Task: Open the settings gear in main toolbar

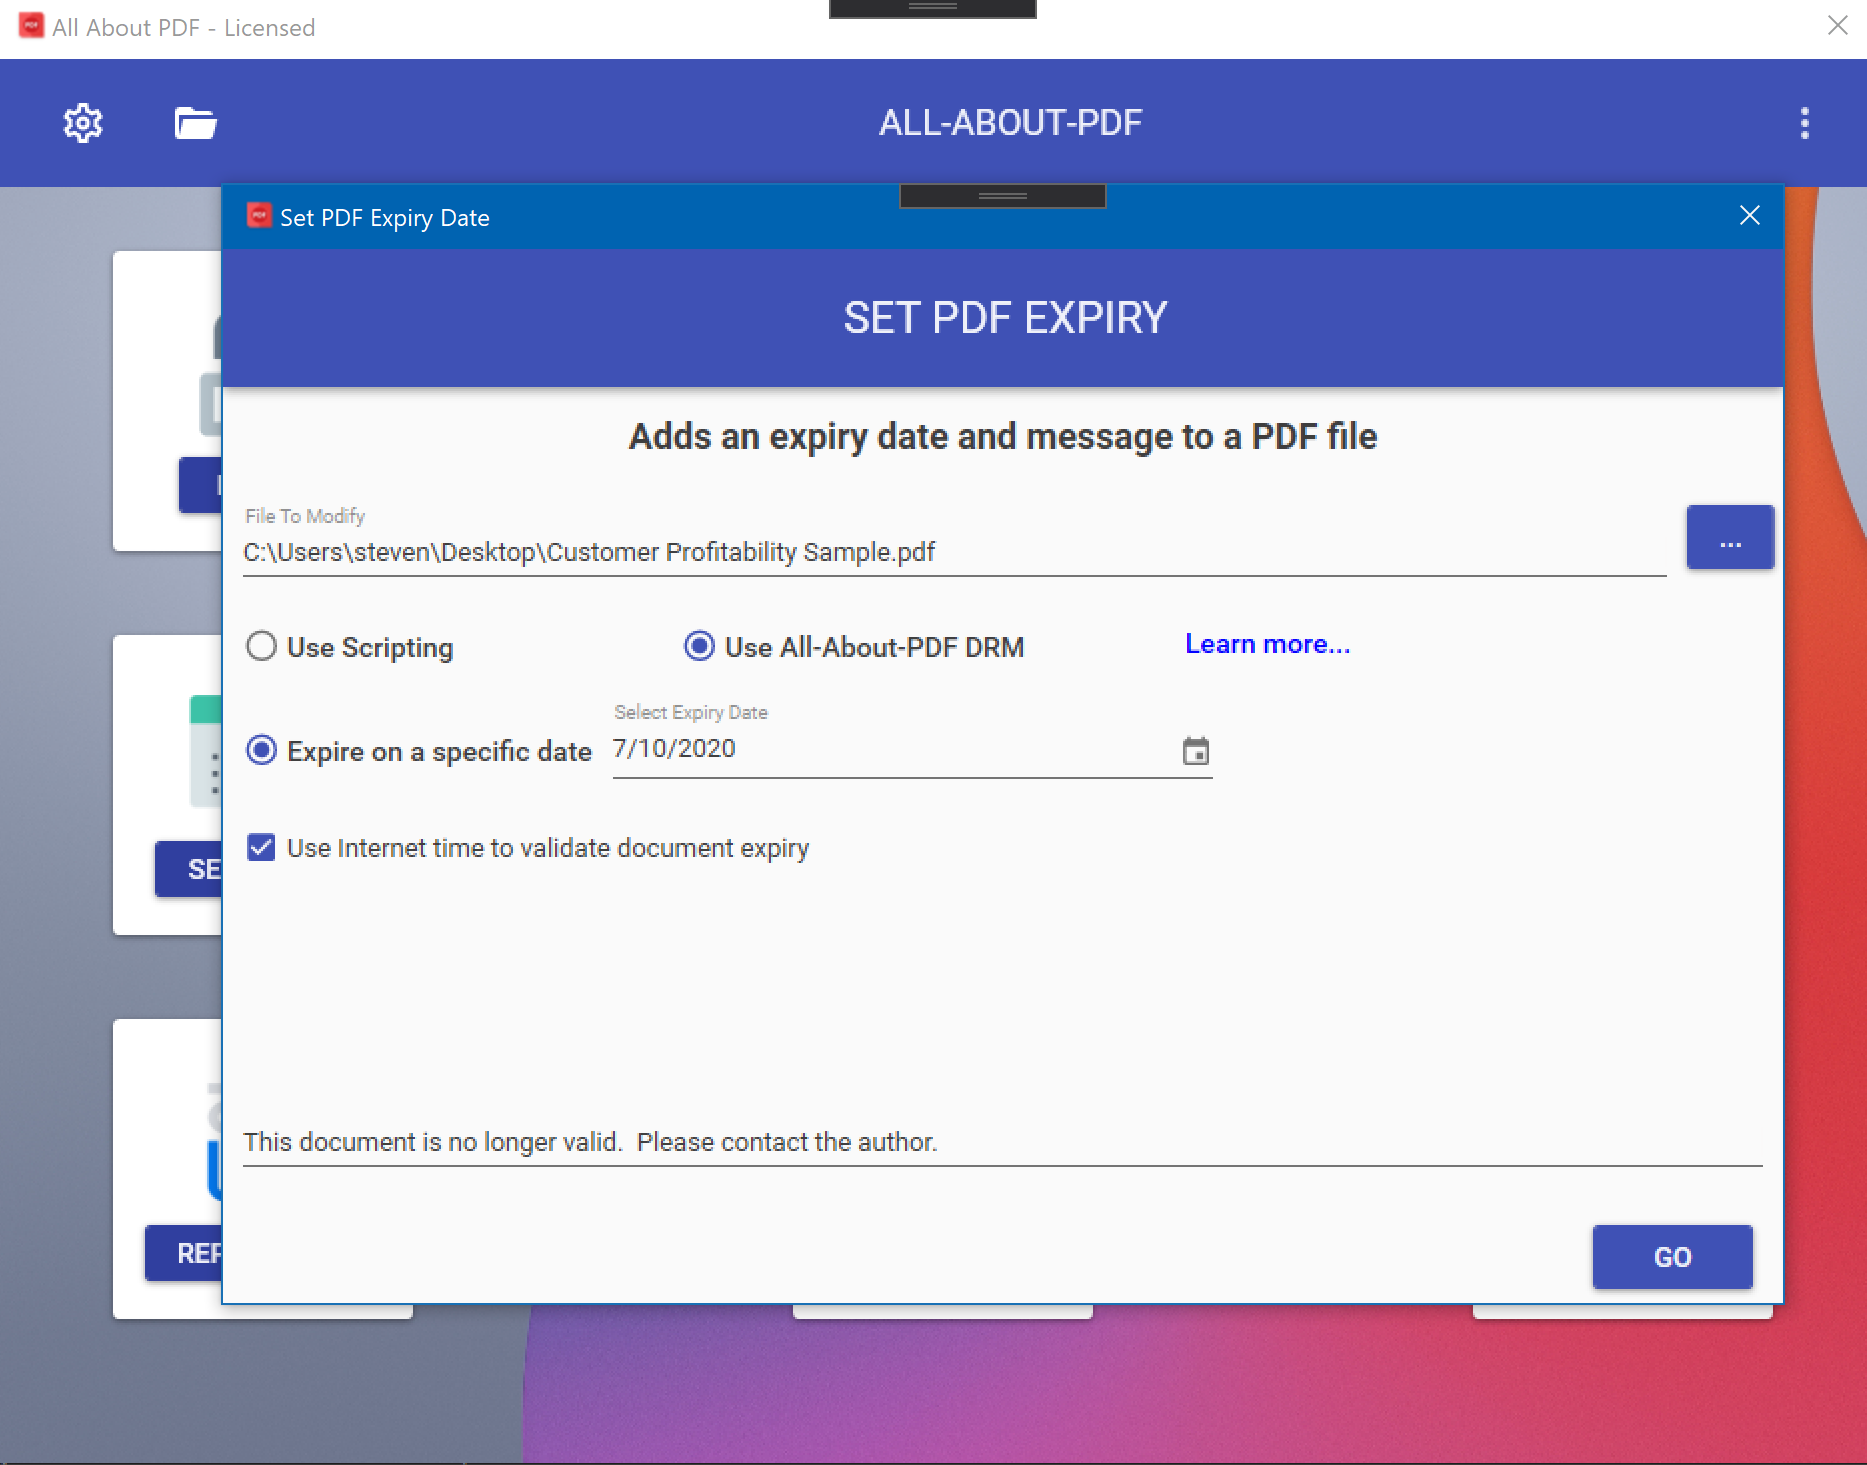Action: point(83,123)
